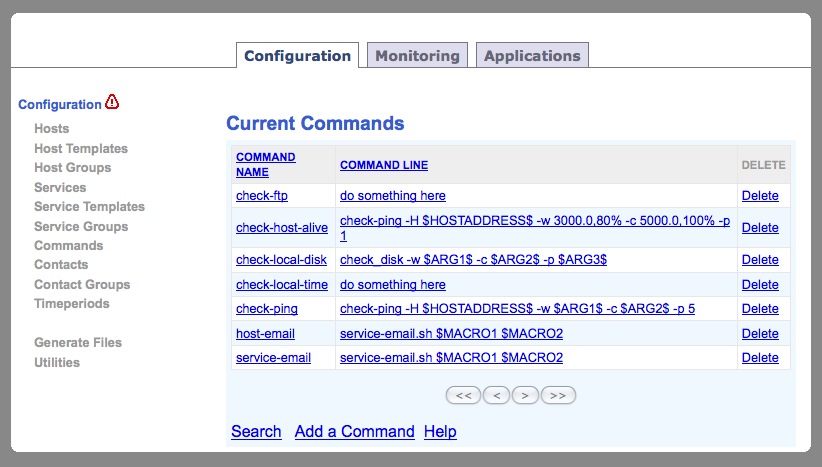Image resolution: width=822 pixels, height=467 pixels.
Task: Select Timeperiods in the sidebar
Action: (72, 303)
